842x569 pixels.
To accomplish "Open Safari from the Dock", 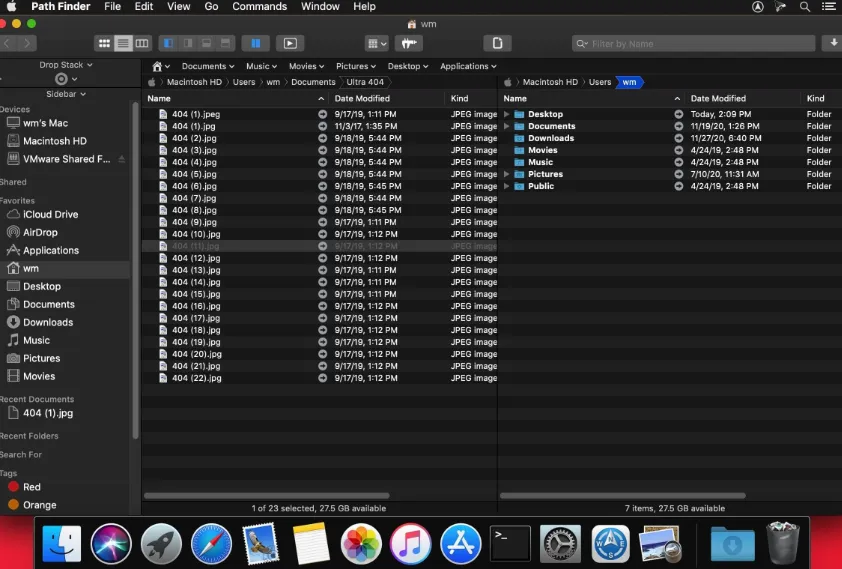I will click(211, 544).
